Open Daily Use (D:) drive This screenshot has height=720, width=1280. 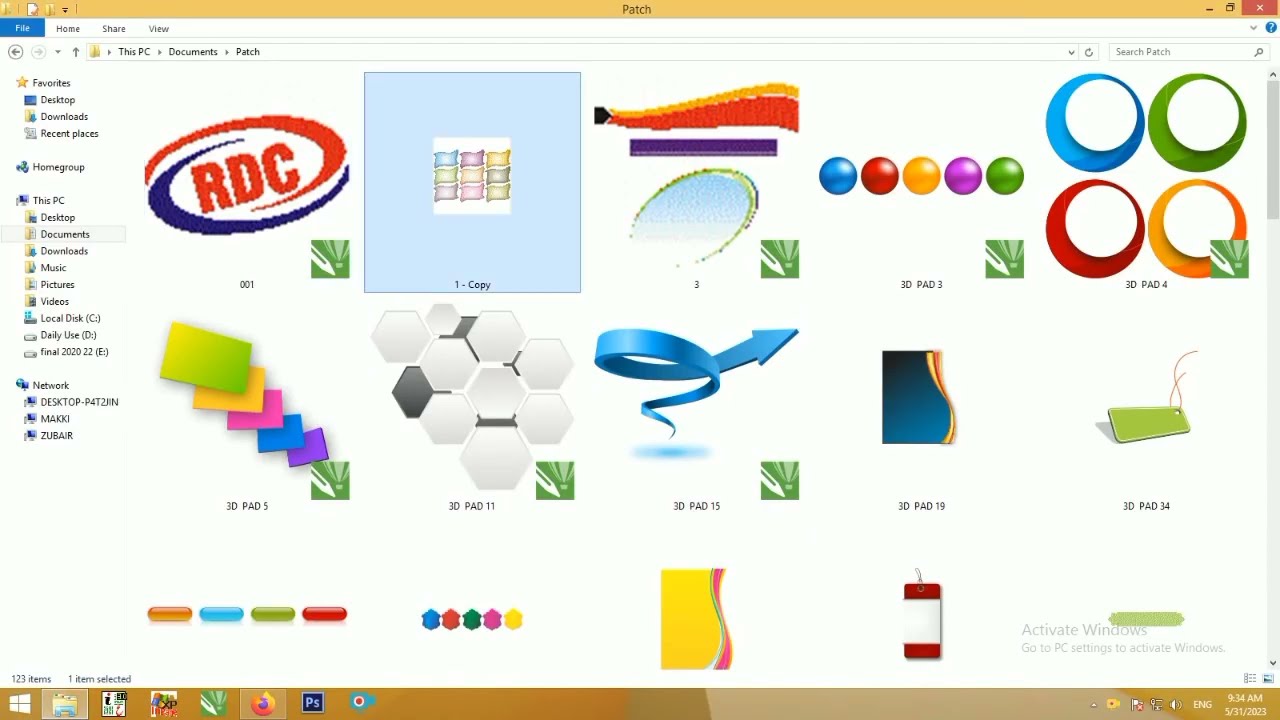[68, 335]
